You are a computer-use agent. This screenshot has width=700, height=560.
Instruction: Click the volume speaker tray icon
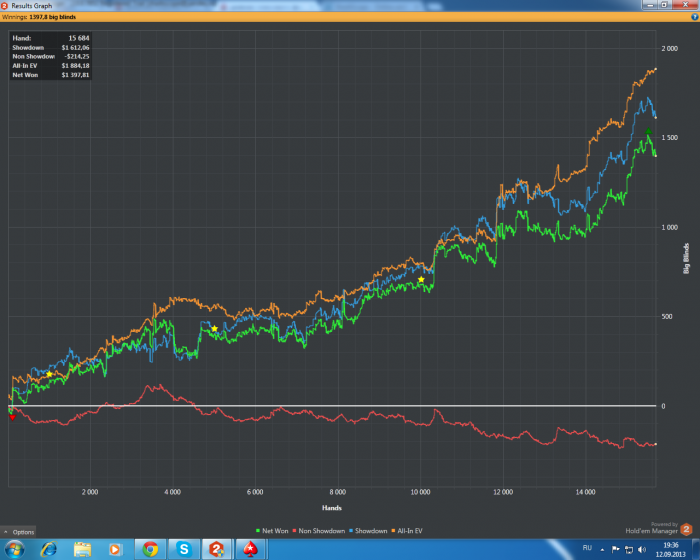pyautogui.click(x=642, y=550)
